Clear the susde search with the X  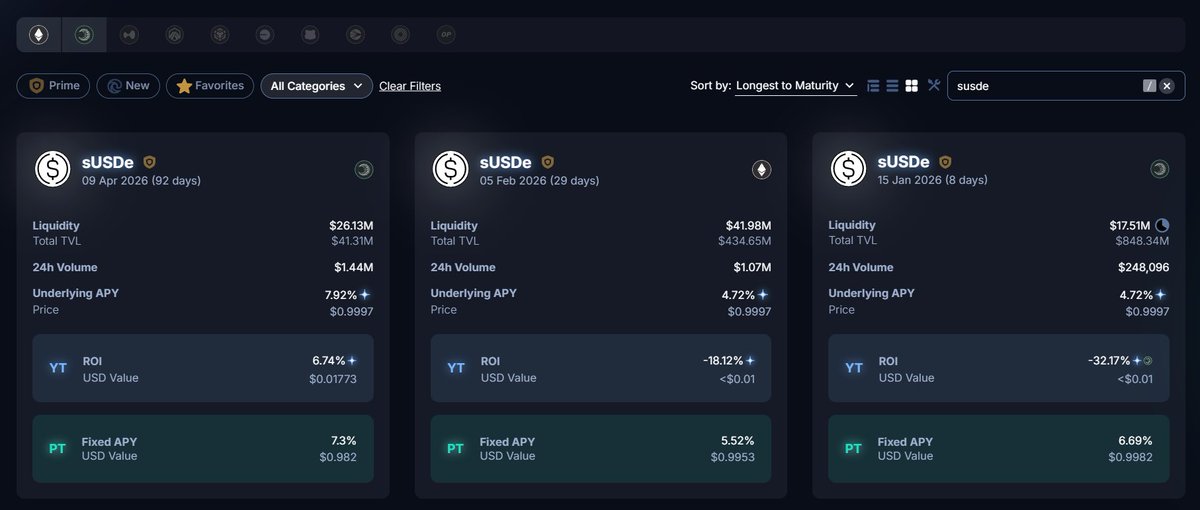[1166, 86]
